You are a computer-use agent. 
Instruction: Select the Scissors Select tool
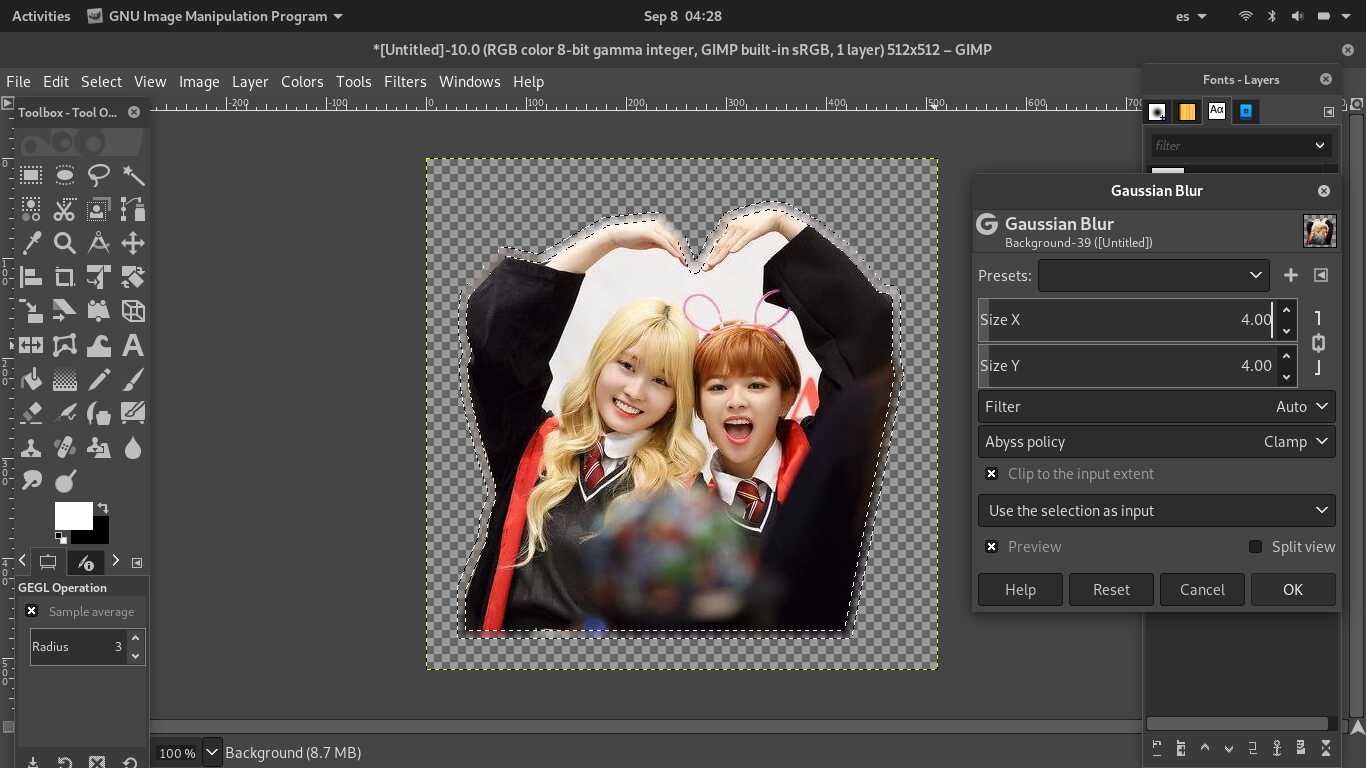[x=65, y=210]
